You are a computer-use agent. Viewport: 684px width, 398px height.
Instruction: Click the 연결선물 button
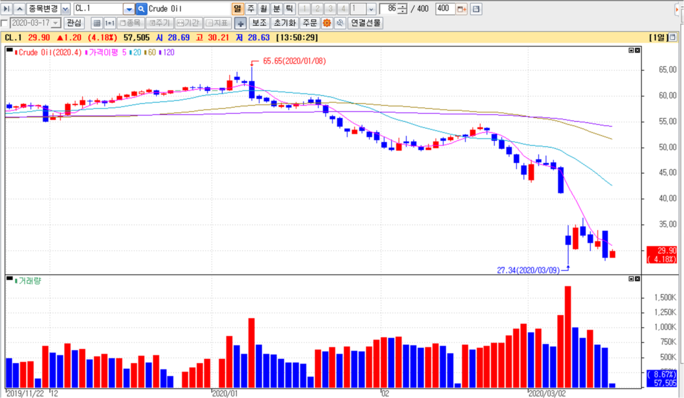click(366, 23)
